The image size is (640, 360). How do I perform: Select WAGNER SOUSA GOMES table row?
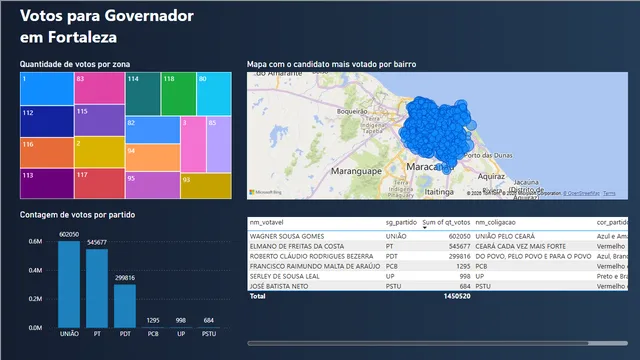(438, 236)
